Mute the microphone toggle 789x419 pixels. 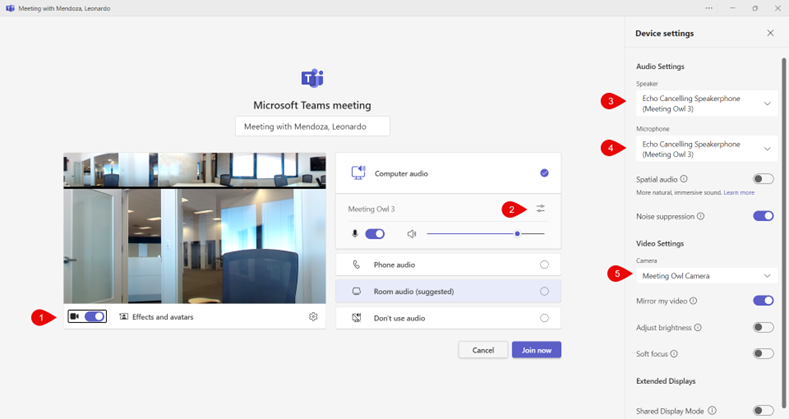(375, 234)
